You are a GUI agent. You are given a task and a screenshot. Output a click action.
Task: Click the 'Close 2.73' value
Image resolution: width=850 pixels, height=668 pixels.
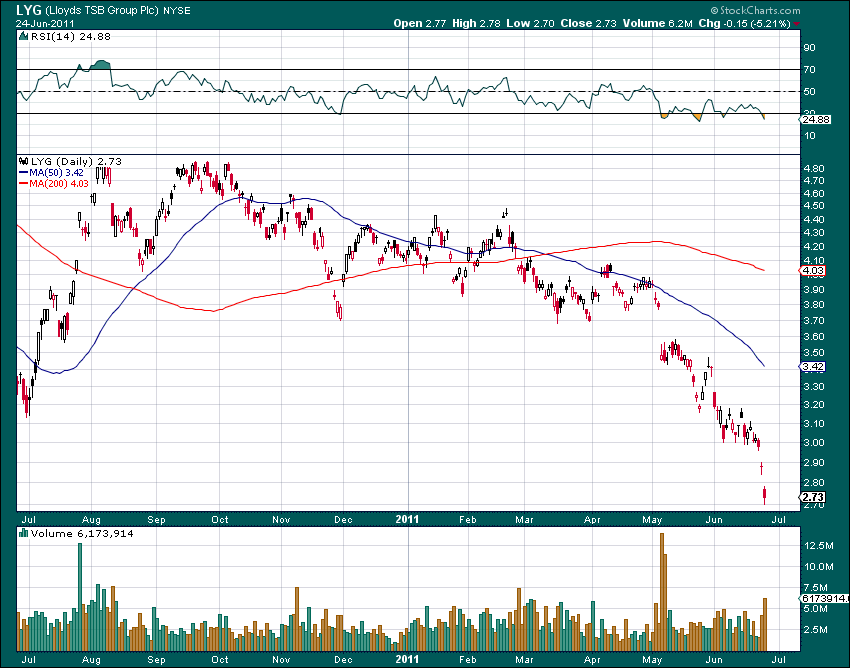click(x=588, y=23)
